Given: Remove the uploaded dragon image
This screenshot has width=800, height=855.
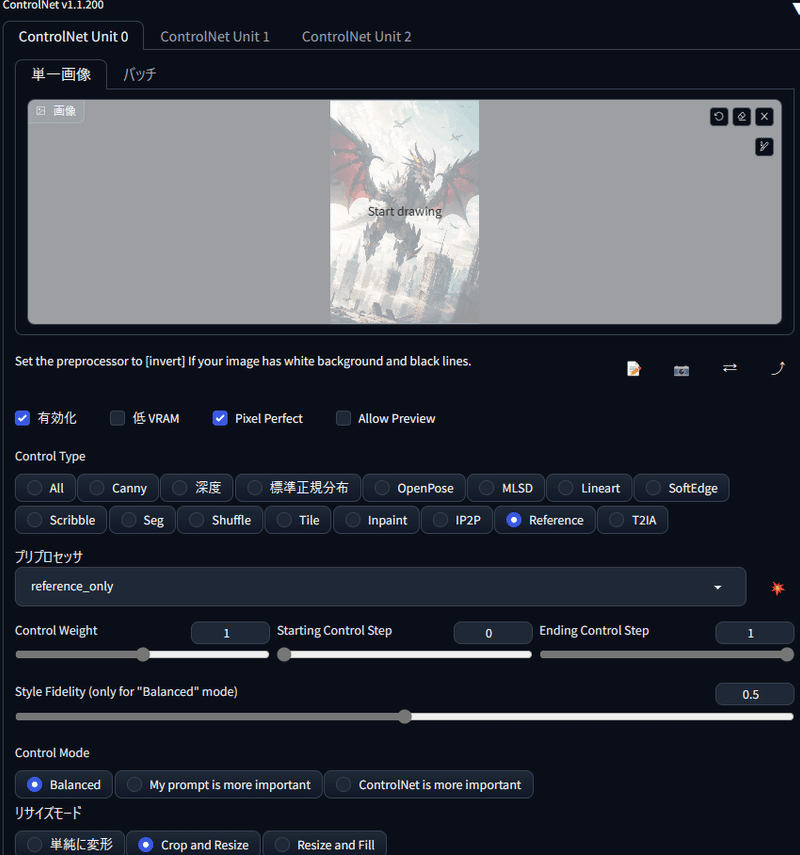Looking at the screenshot, I should [x=763, y=116].
